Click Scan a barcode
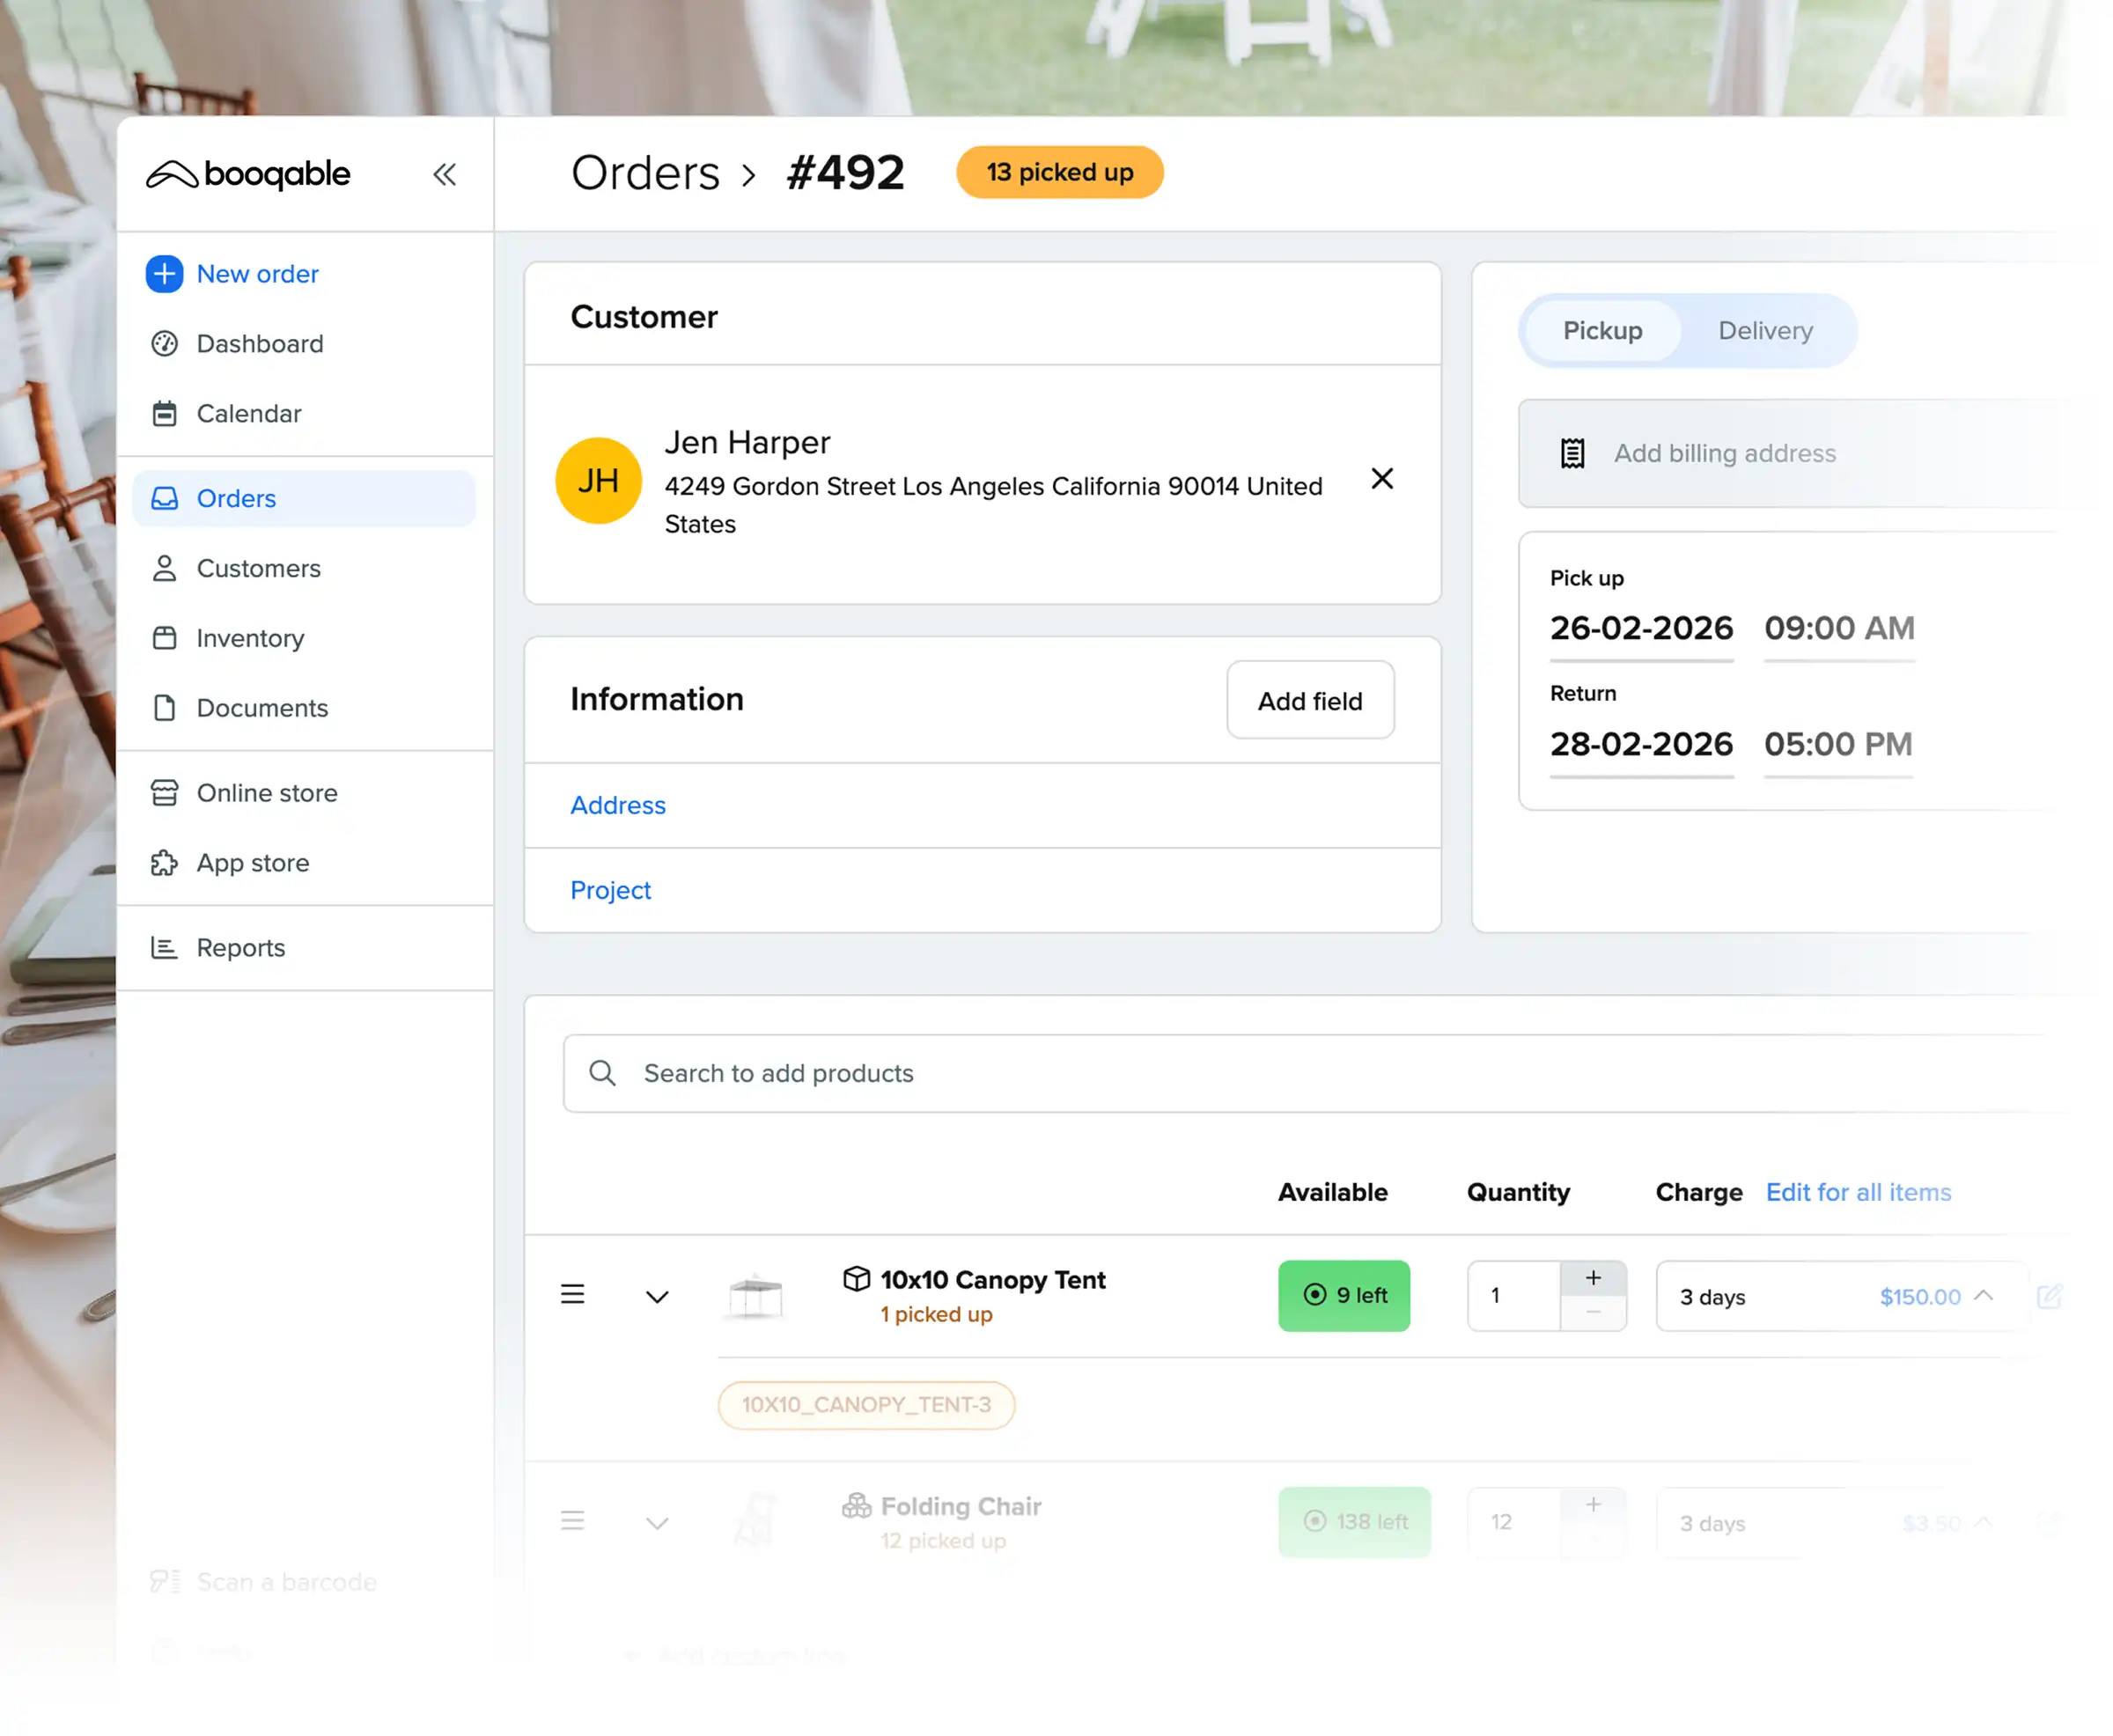Screen dimensions: 2113x1736 [285, 1581]
